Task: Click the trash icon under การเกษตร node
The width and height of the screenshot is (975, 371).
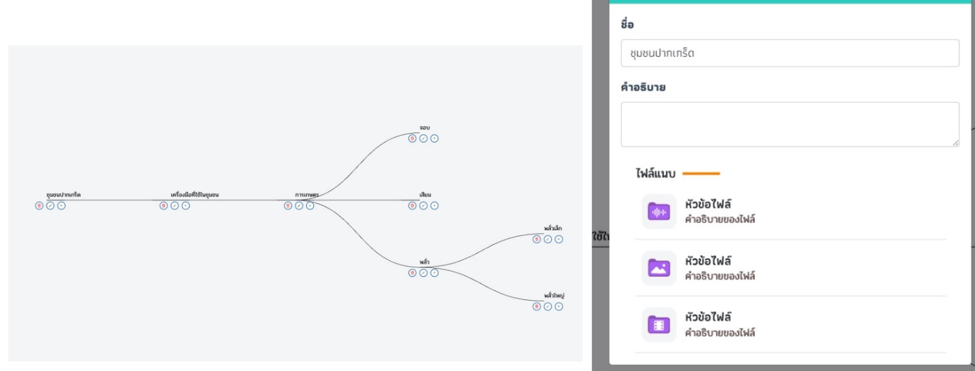Action: point(288,206)
